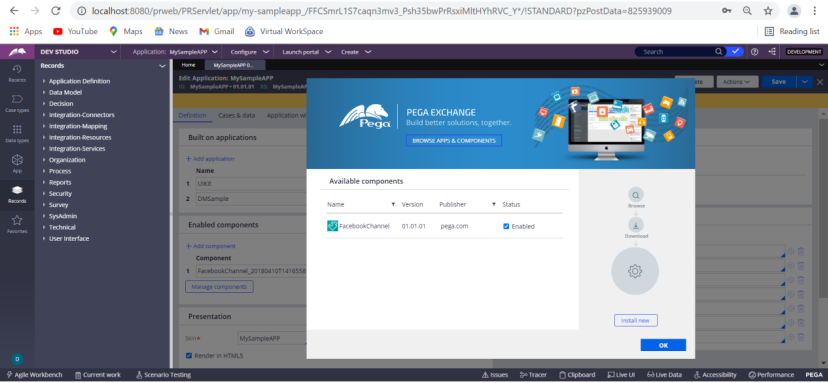Click the Download icon in the dialog
Viewport: 828px width, 383px height.
click(x=635, y=225)
